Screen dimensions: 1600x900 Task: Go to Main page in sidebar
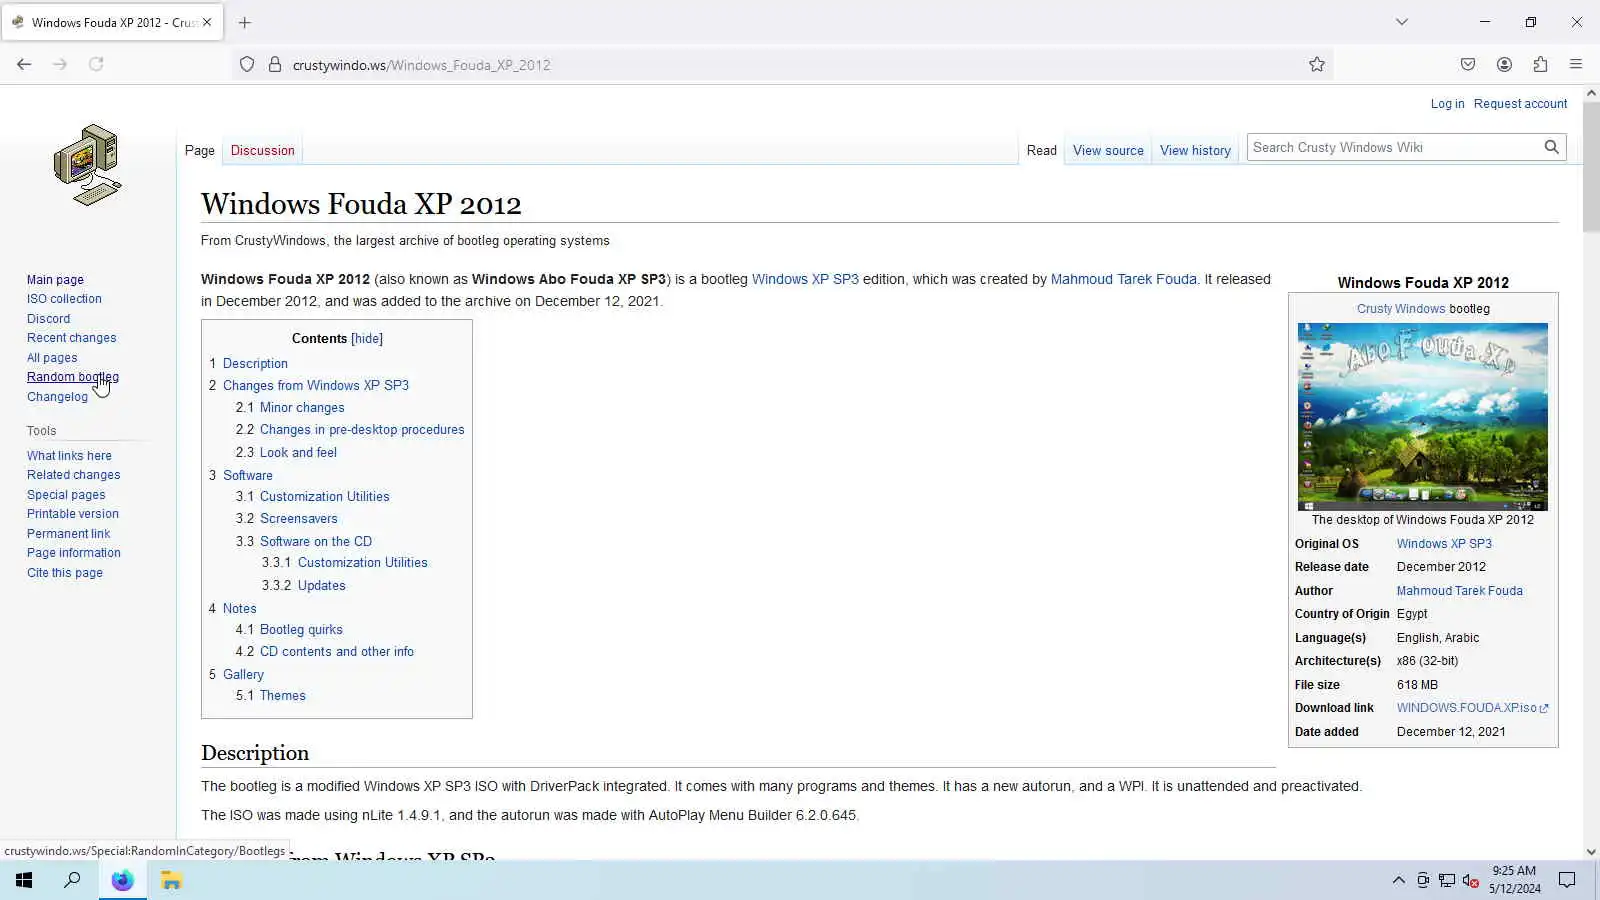[x=55, y=280]
